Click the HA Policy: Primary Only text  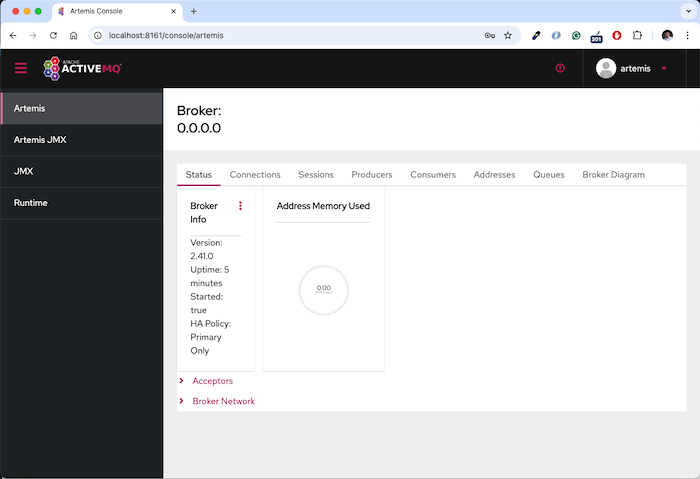[x=210, y=337]
